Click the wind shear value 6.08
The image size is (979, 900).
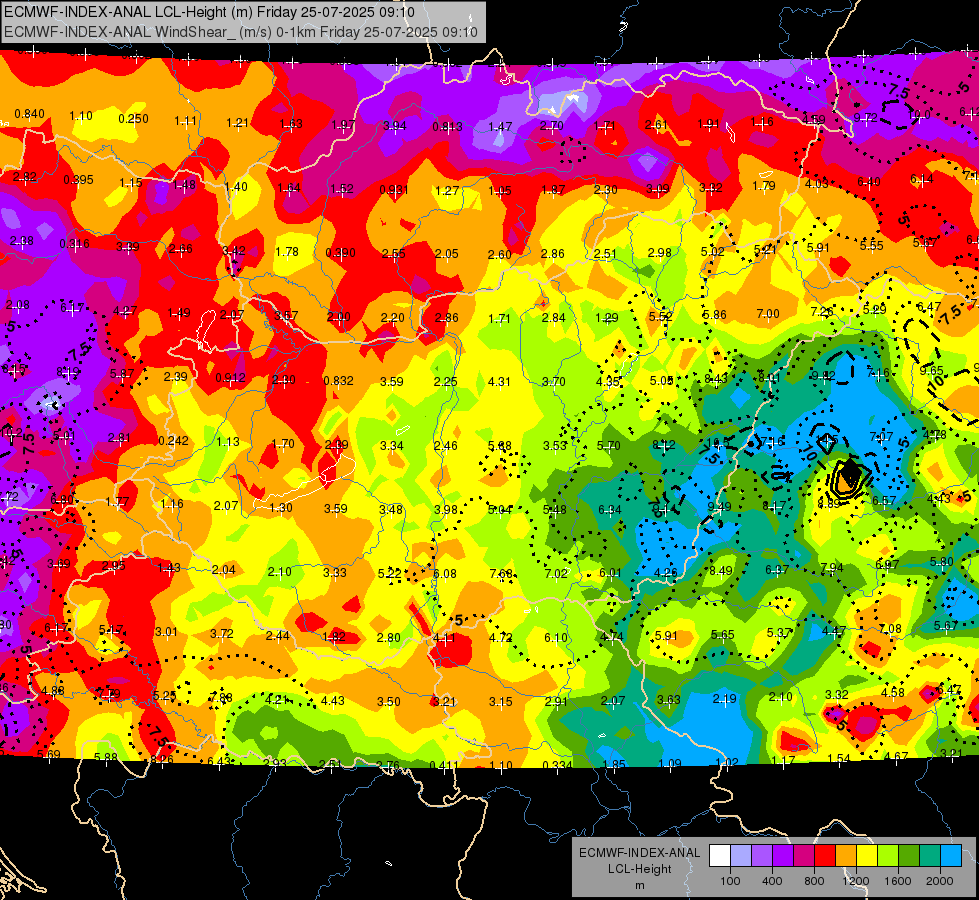click(x=445, y=573)
